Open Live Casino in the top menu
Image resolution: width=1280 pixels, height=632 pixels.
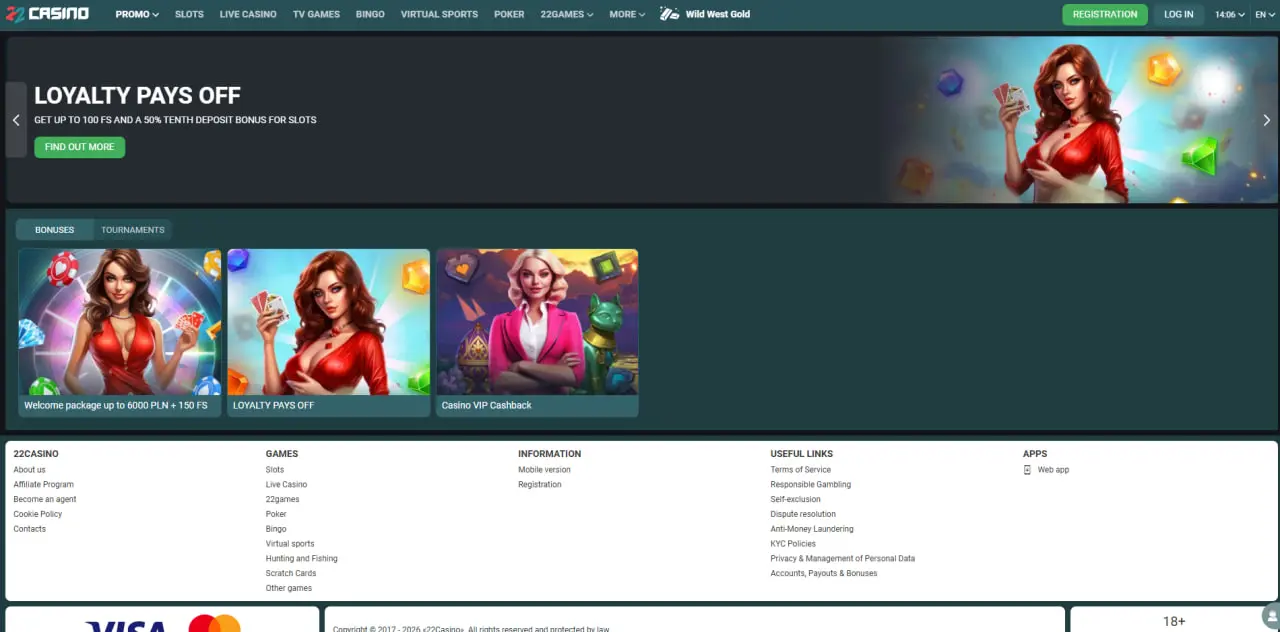(x=248, y=15)
